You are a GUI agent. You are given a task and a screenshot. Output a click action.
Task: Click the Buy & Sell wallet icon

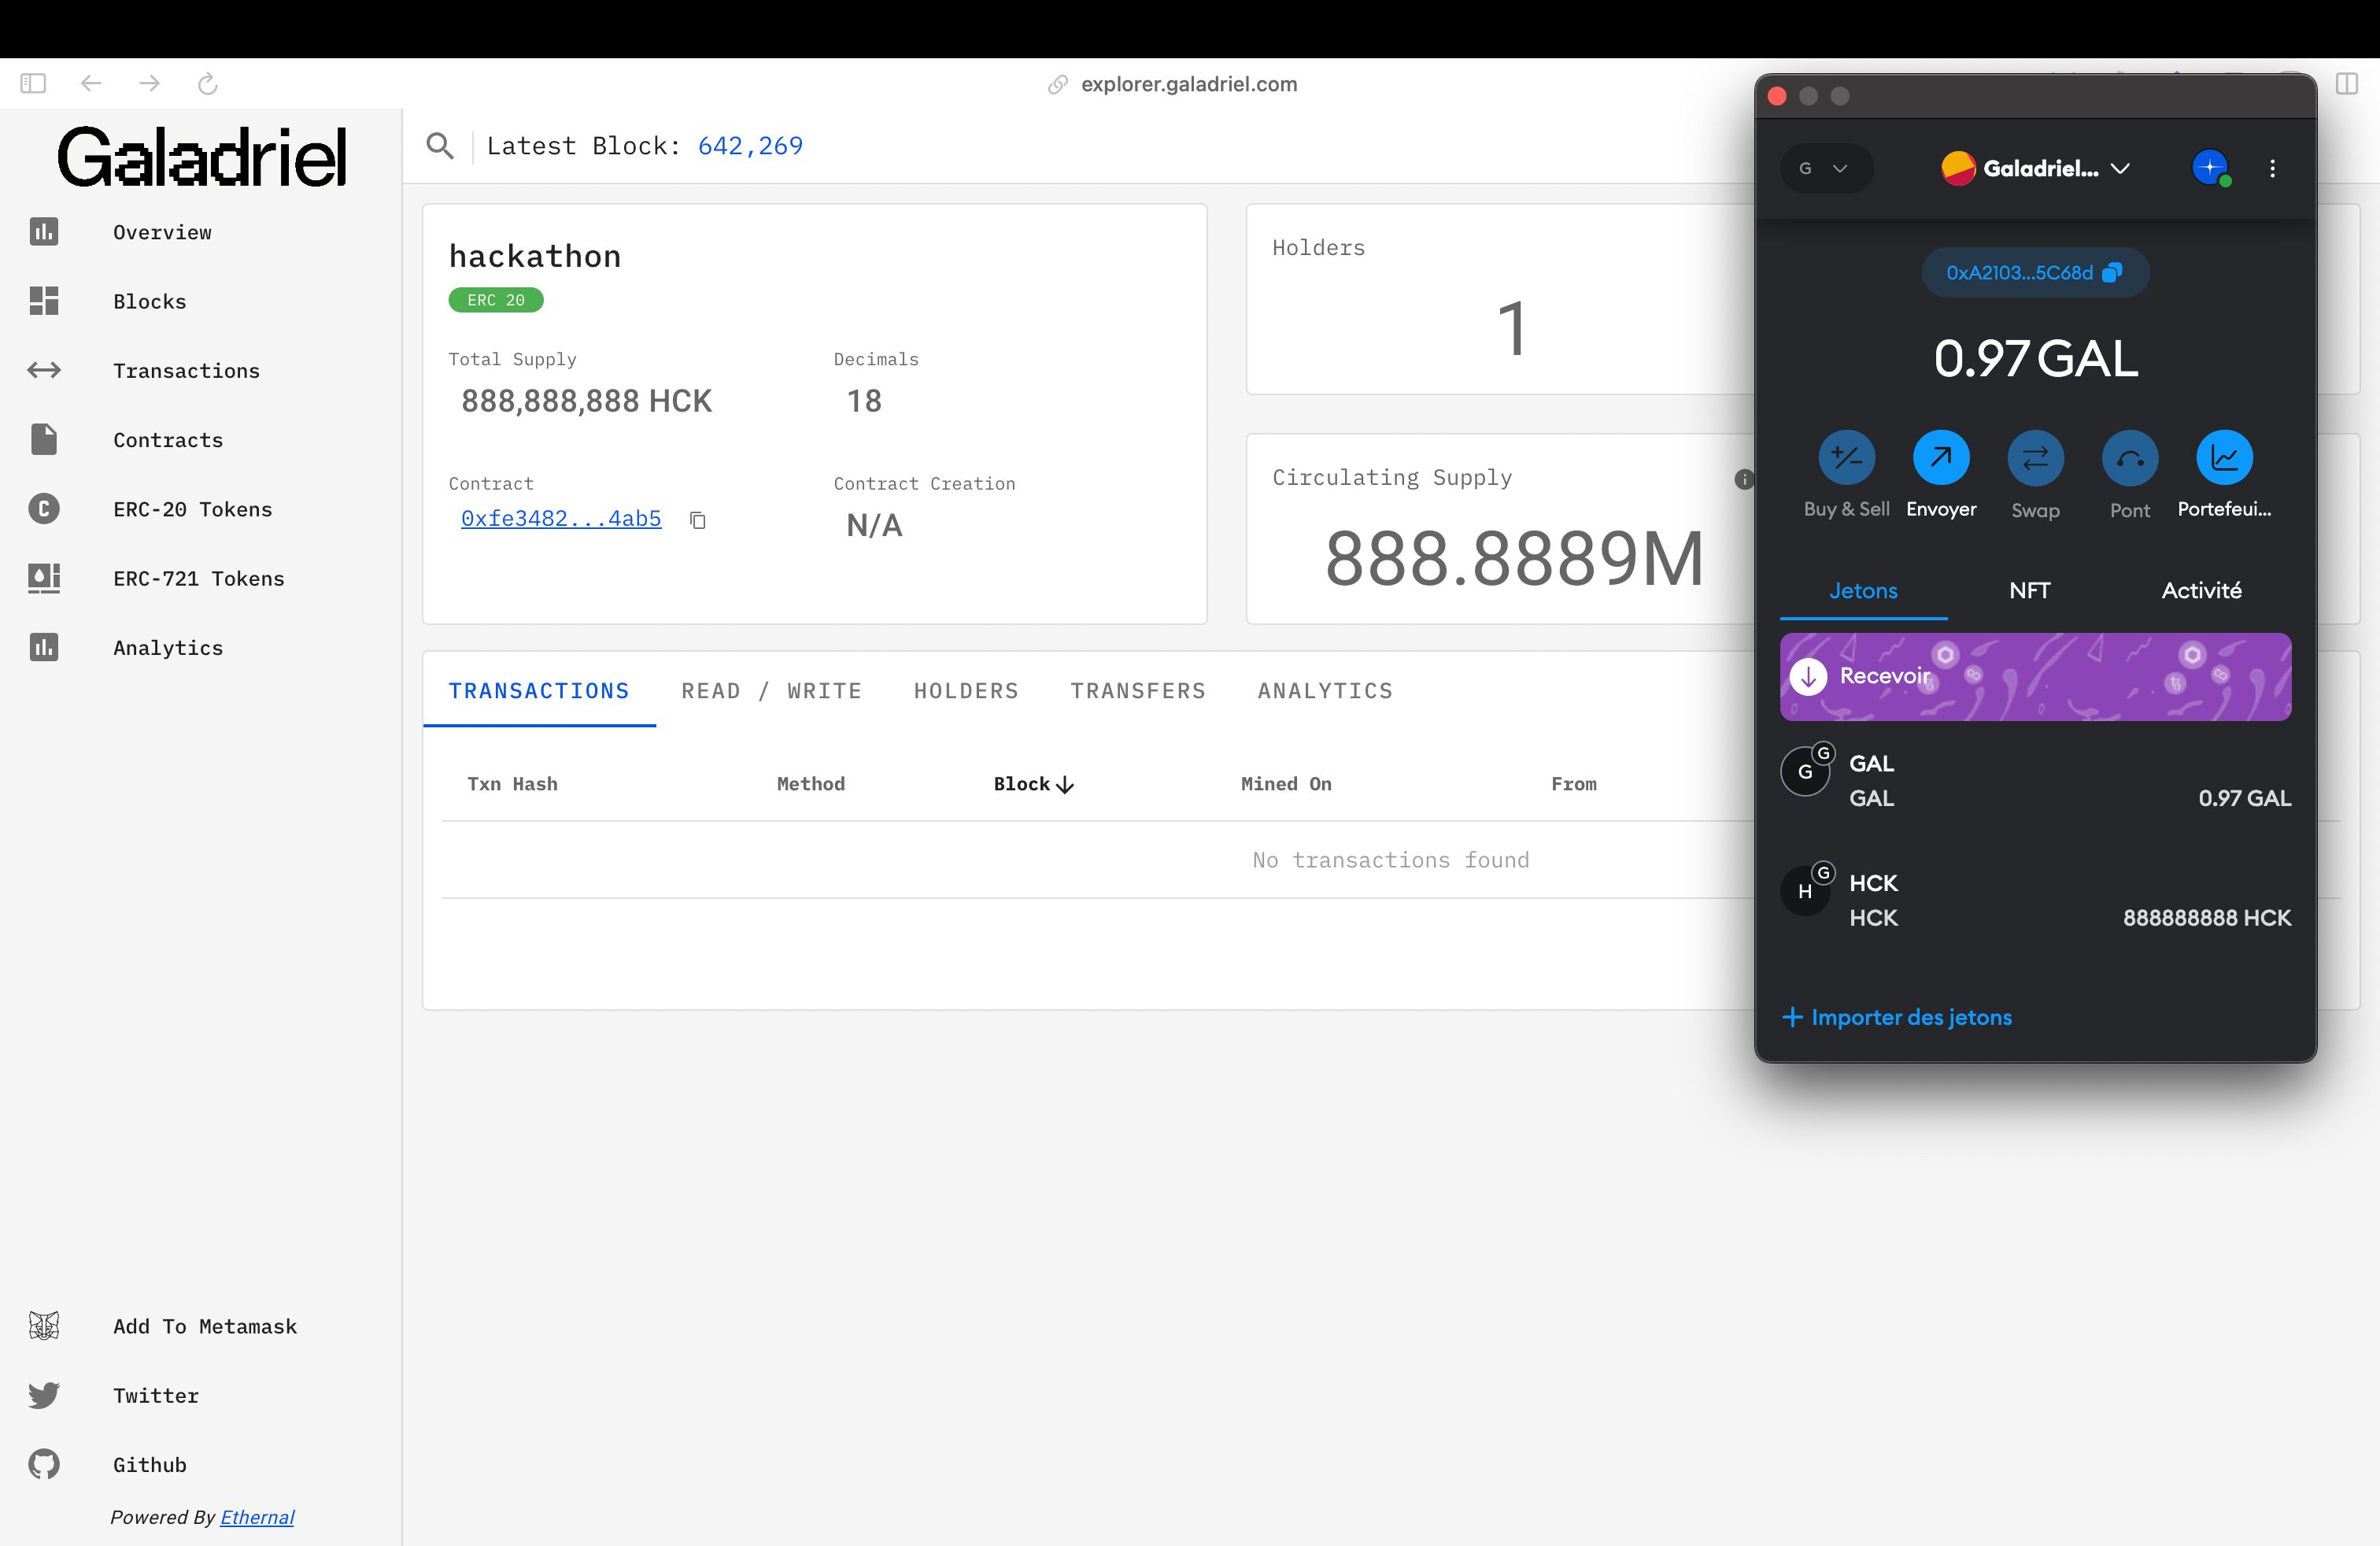pos(1846,458)
